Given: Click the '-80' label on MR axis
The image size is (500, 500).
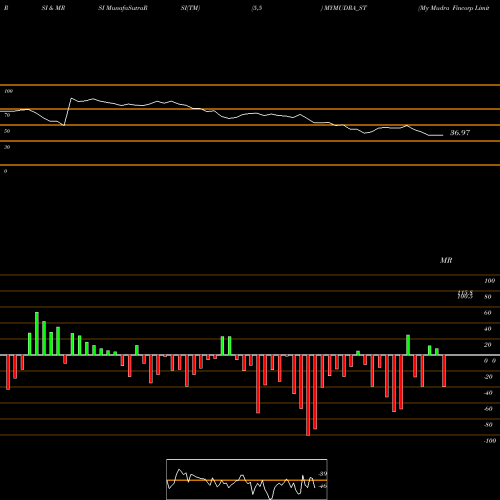Looking at the screenshot, I should [x=488, y=425].
